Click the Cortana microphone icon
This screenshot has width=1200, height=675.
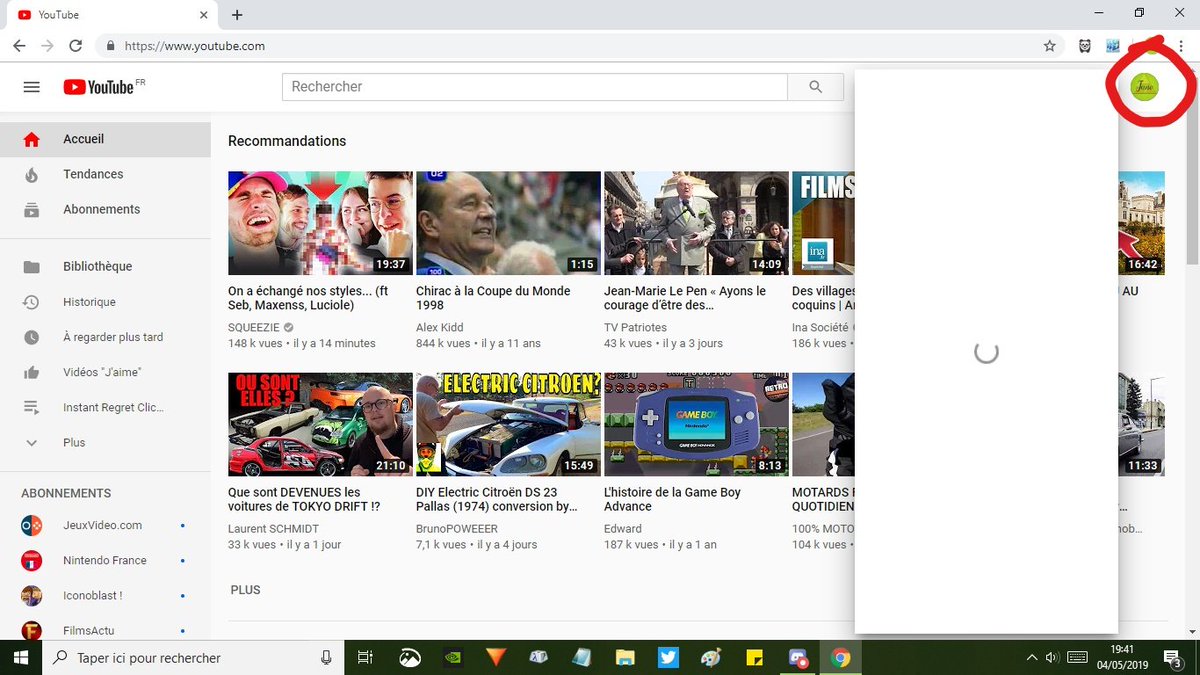(x=326, y=657)
